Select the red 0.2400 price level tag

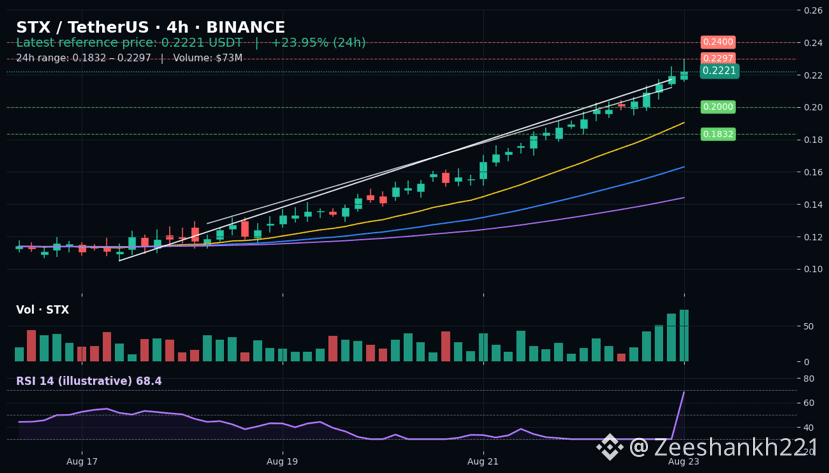pyautogui.click(x=718, y=42)
